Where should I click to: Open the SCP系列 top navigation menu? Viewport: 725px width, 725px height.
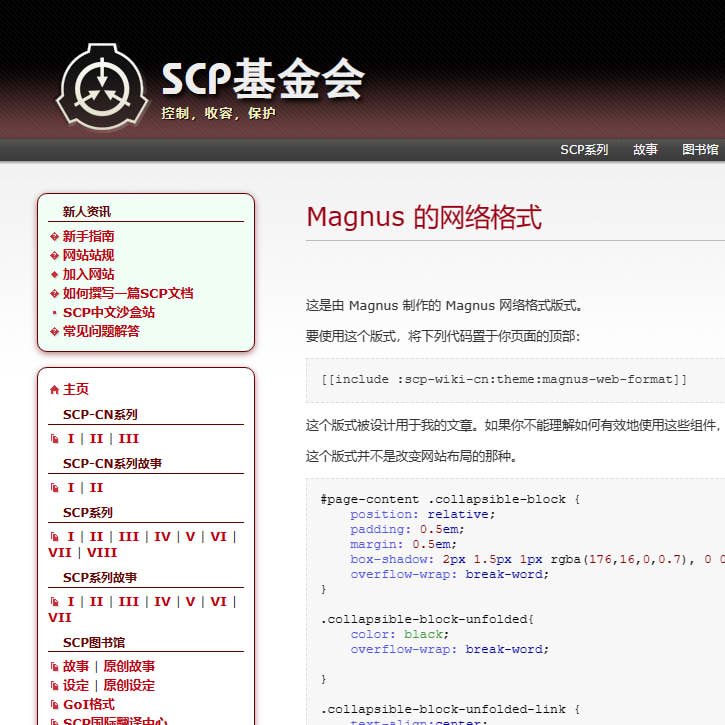(584, 150)
